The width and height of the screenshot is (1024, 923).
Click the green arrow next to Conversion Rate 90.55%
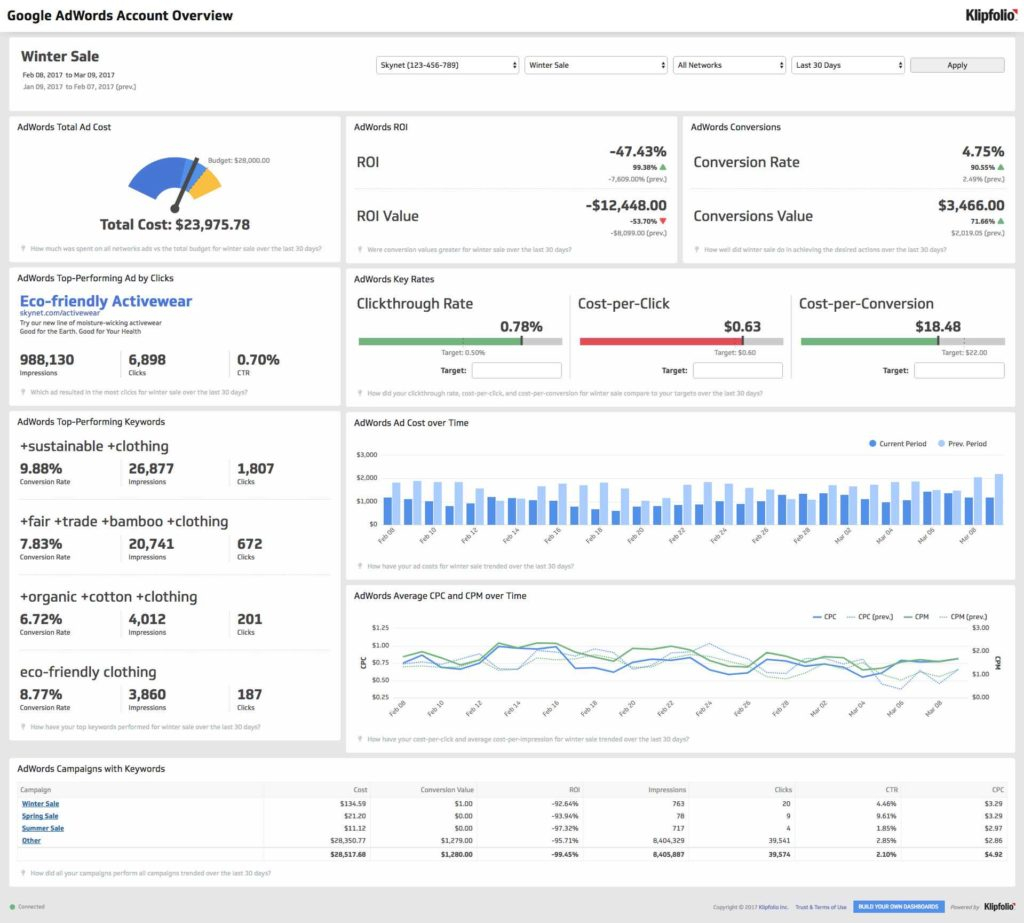(x=998, y=168)
